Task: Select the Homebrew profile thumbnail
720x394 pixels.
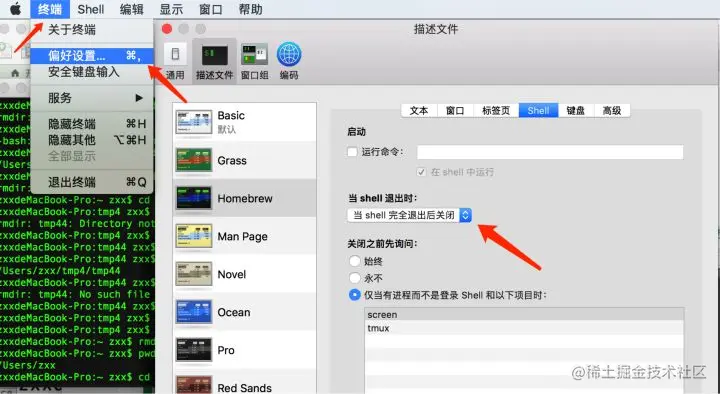Action: point(194,198)
